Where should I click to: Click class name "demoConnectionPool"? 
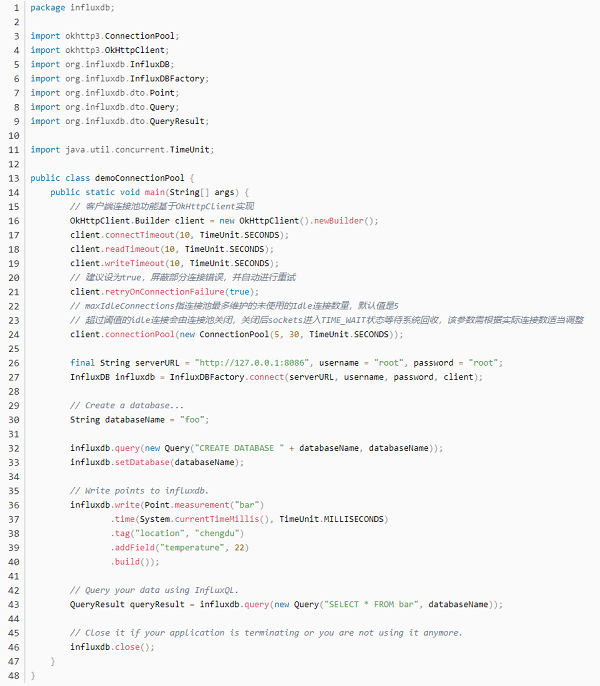[x=140, y=178]
